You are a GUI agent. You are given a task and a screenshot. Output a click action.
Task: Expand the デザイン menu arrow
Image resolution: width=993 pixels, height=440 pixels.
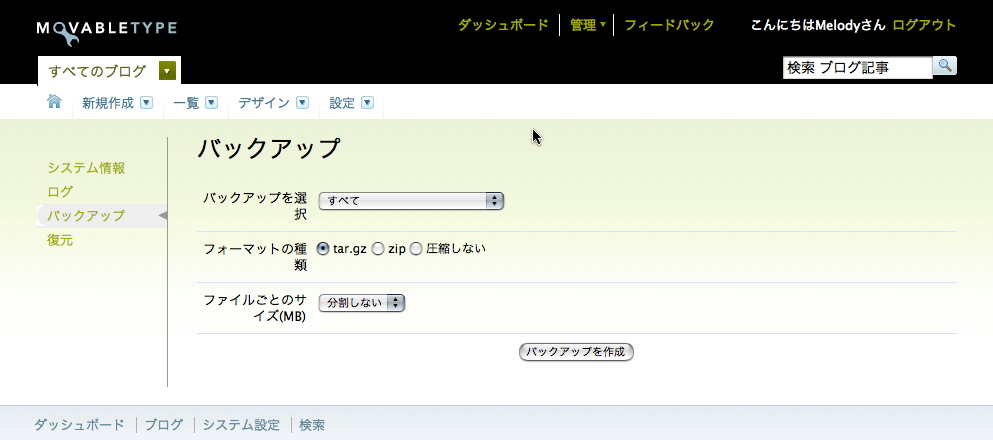tap(303, 103)
